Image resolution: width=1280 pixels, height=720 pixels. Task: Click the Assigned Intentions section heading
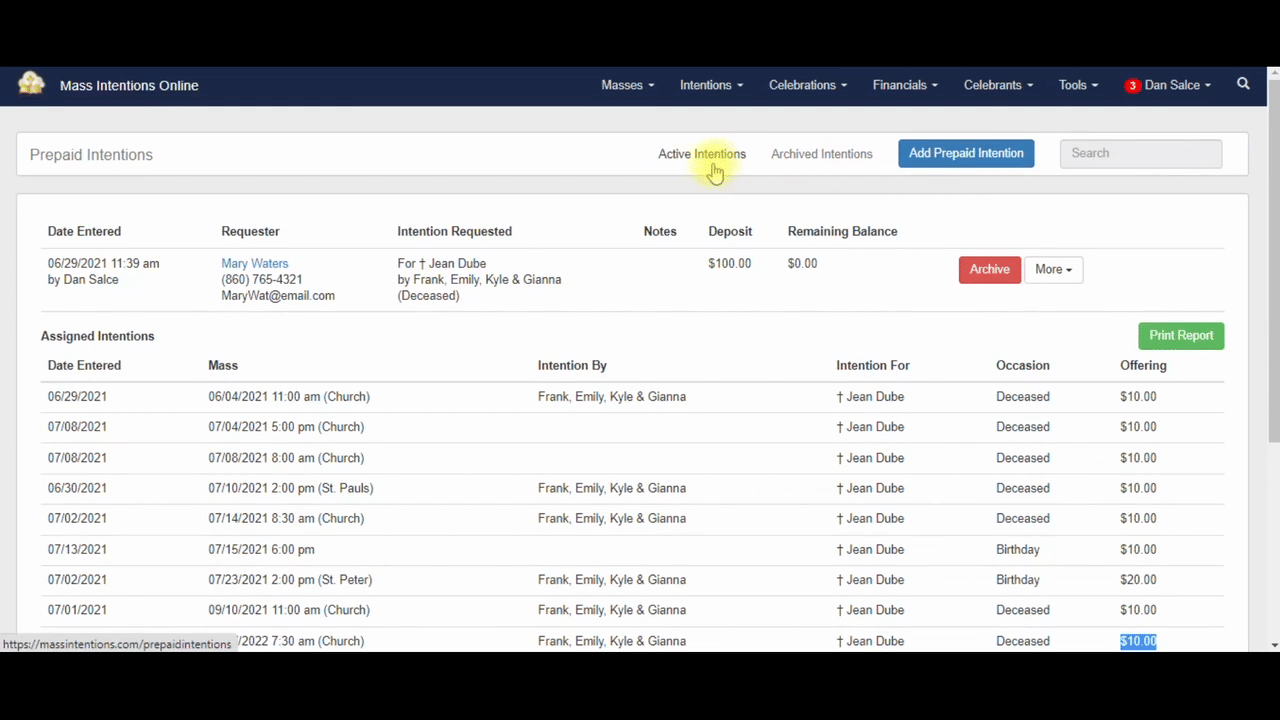pyautogui.click(x=98, y=336)
